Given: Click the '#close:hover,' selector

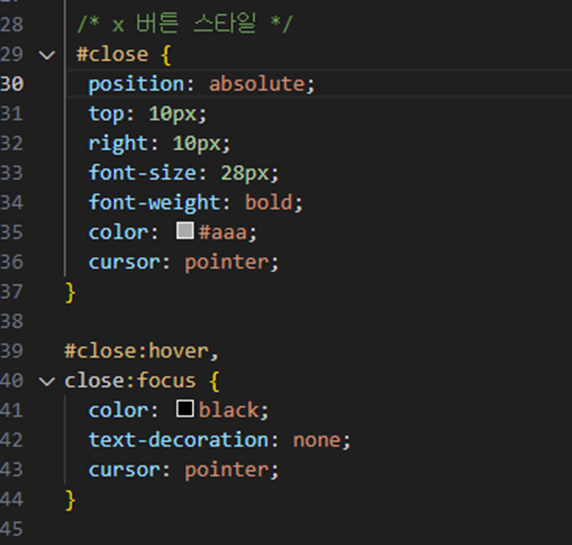Looking at the screenshot, I should (142, 351).
